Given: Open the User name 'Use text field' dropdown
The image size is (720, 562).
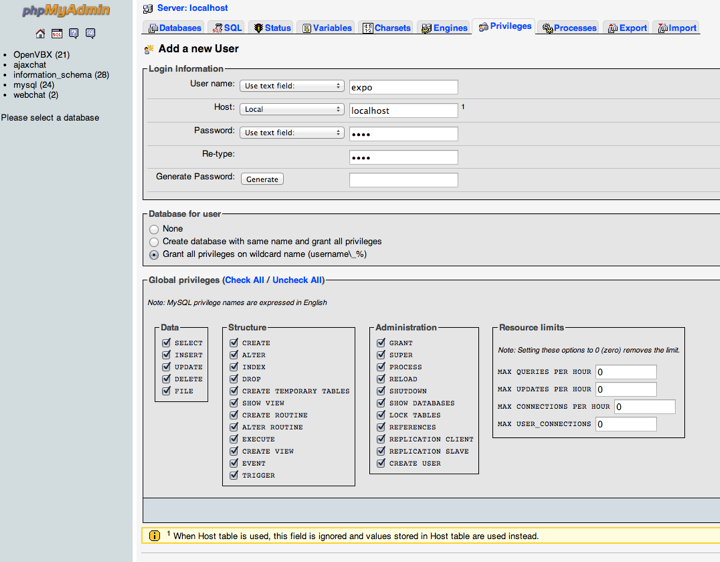Looking at the screenshot, I should (x=292, y=86).
